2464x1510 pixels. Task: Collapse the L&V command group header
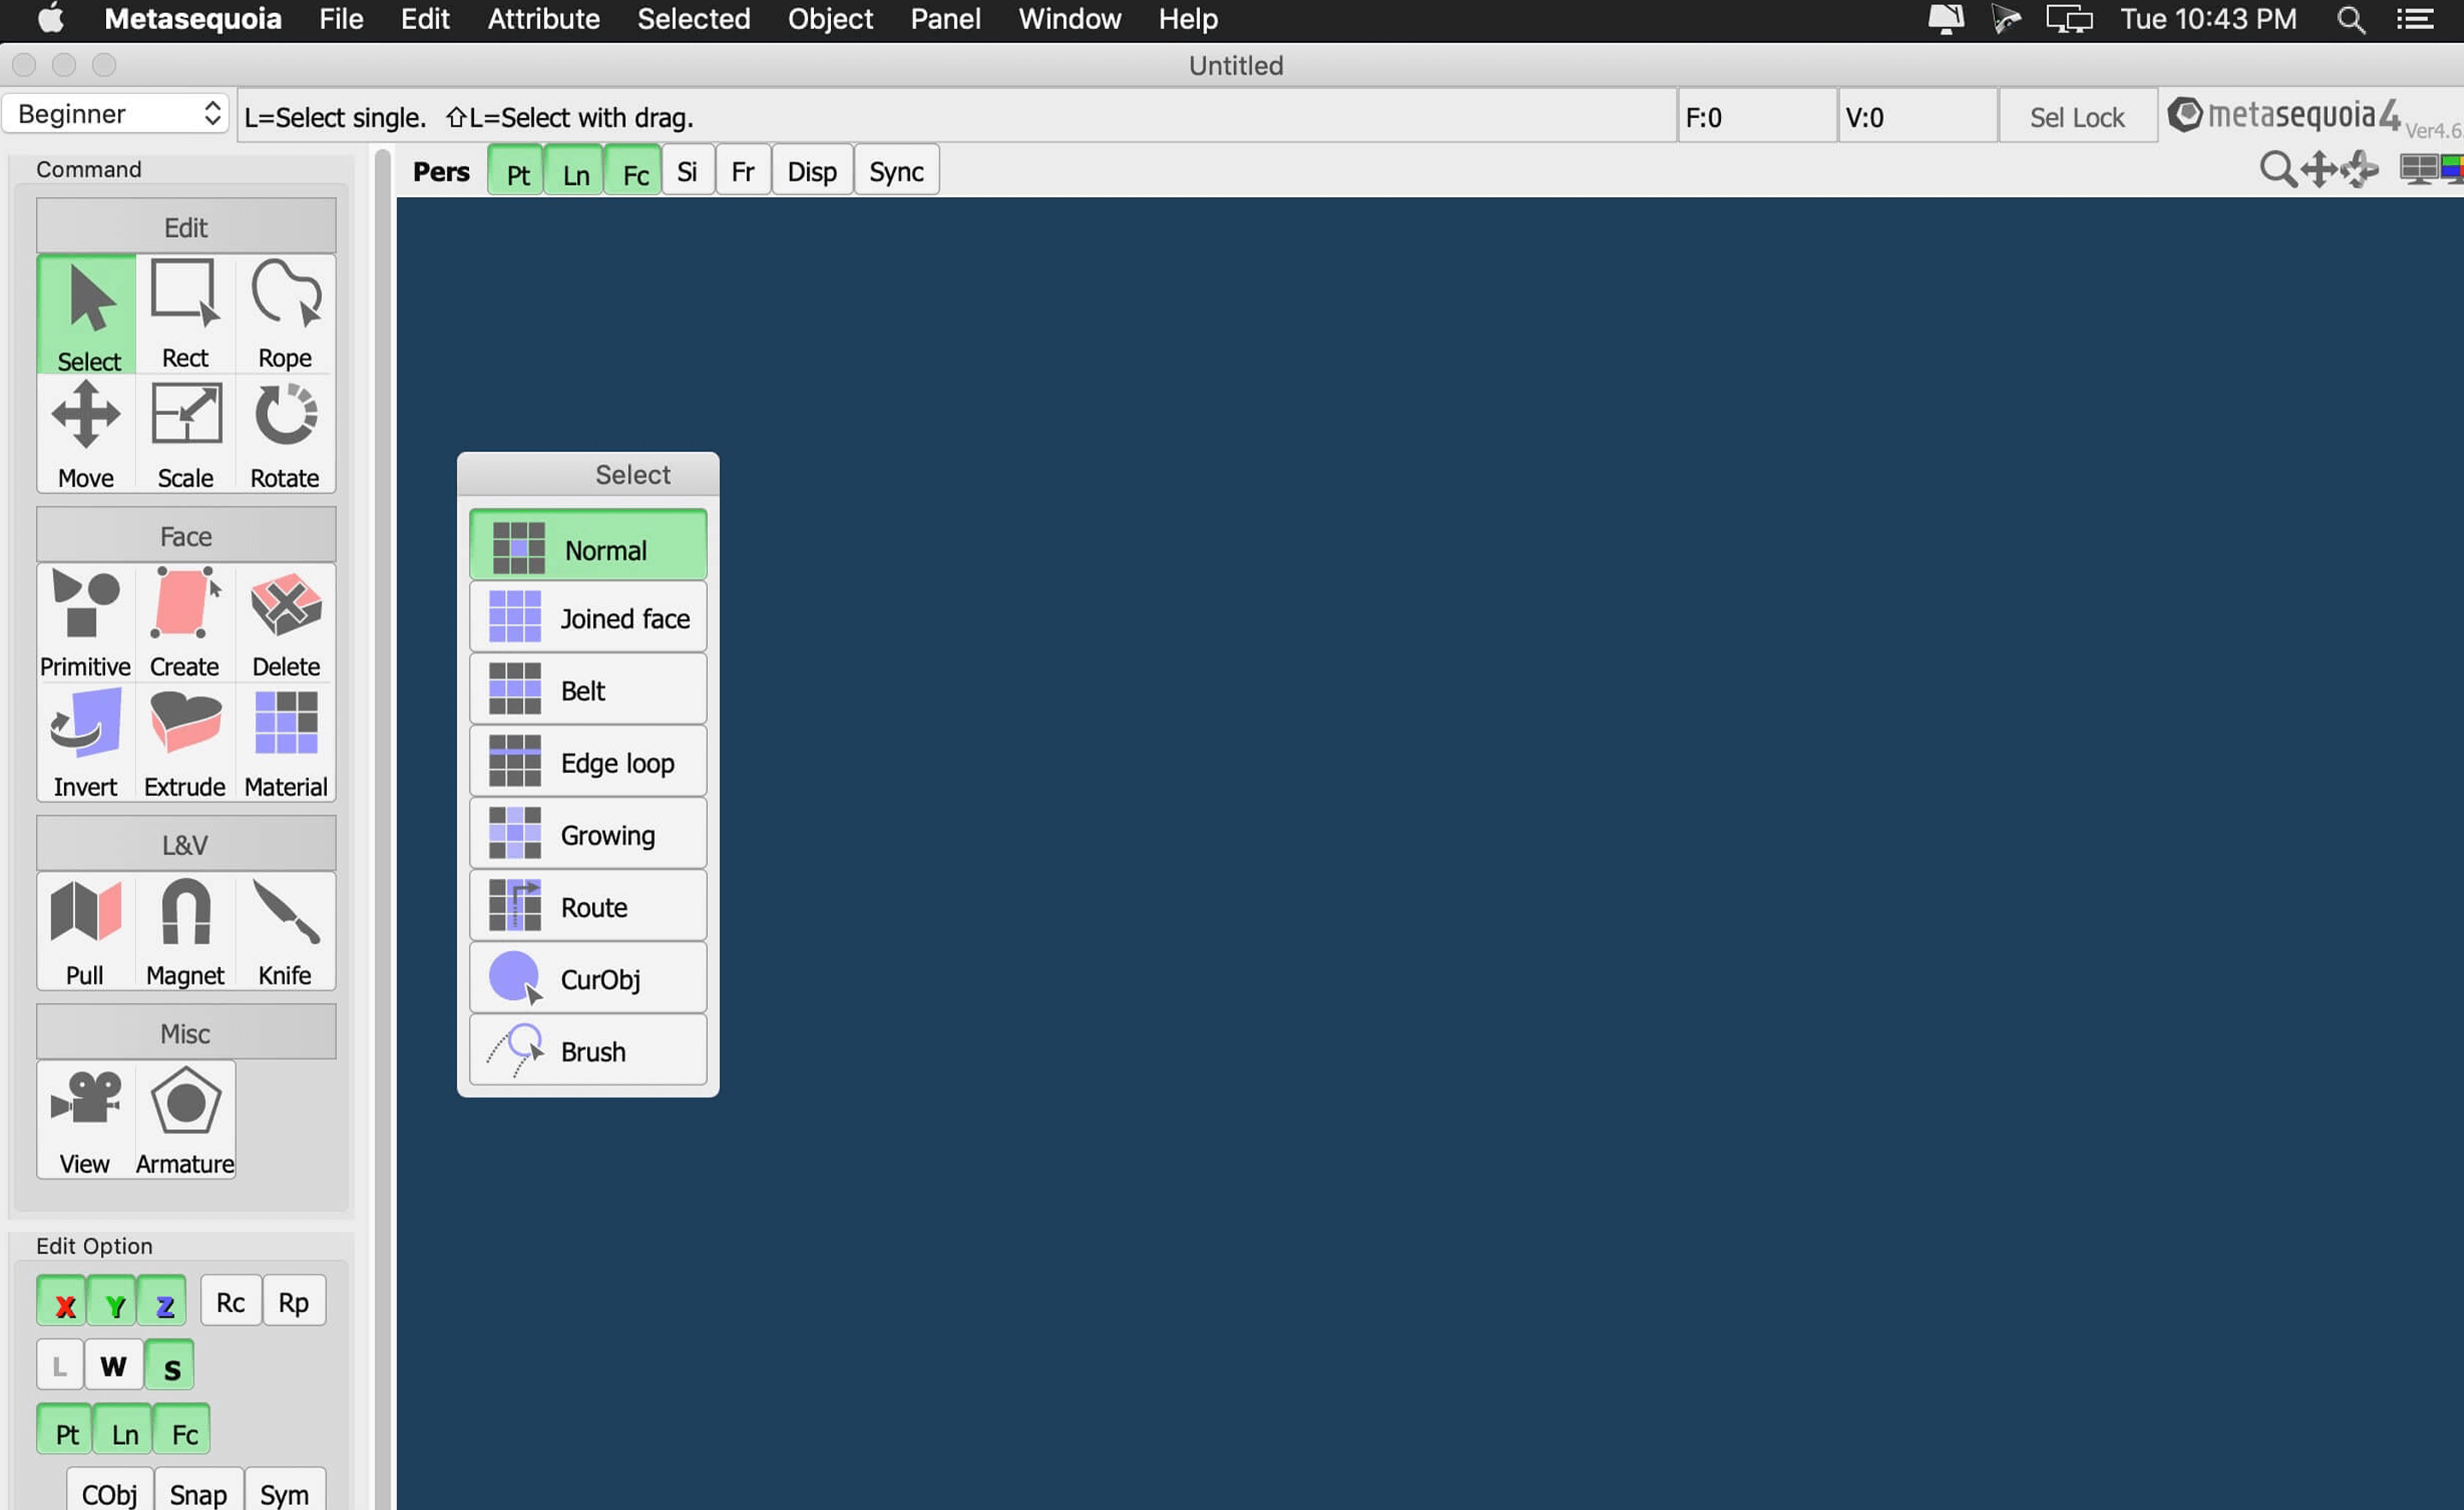[x=186, y=845]
